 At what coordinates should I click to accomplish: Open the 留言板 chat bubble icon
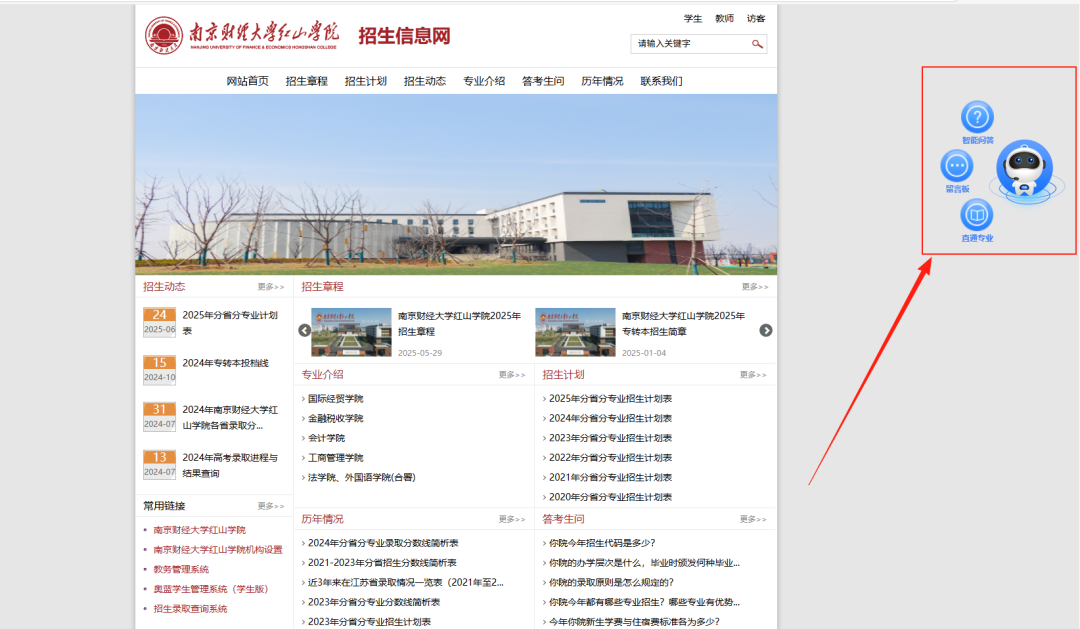point(957,166)
